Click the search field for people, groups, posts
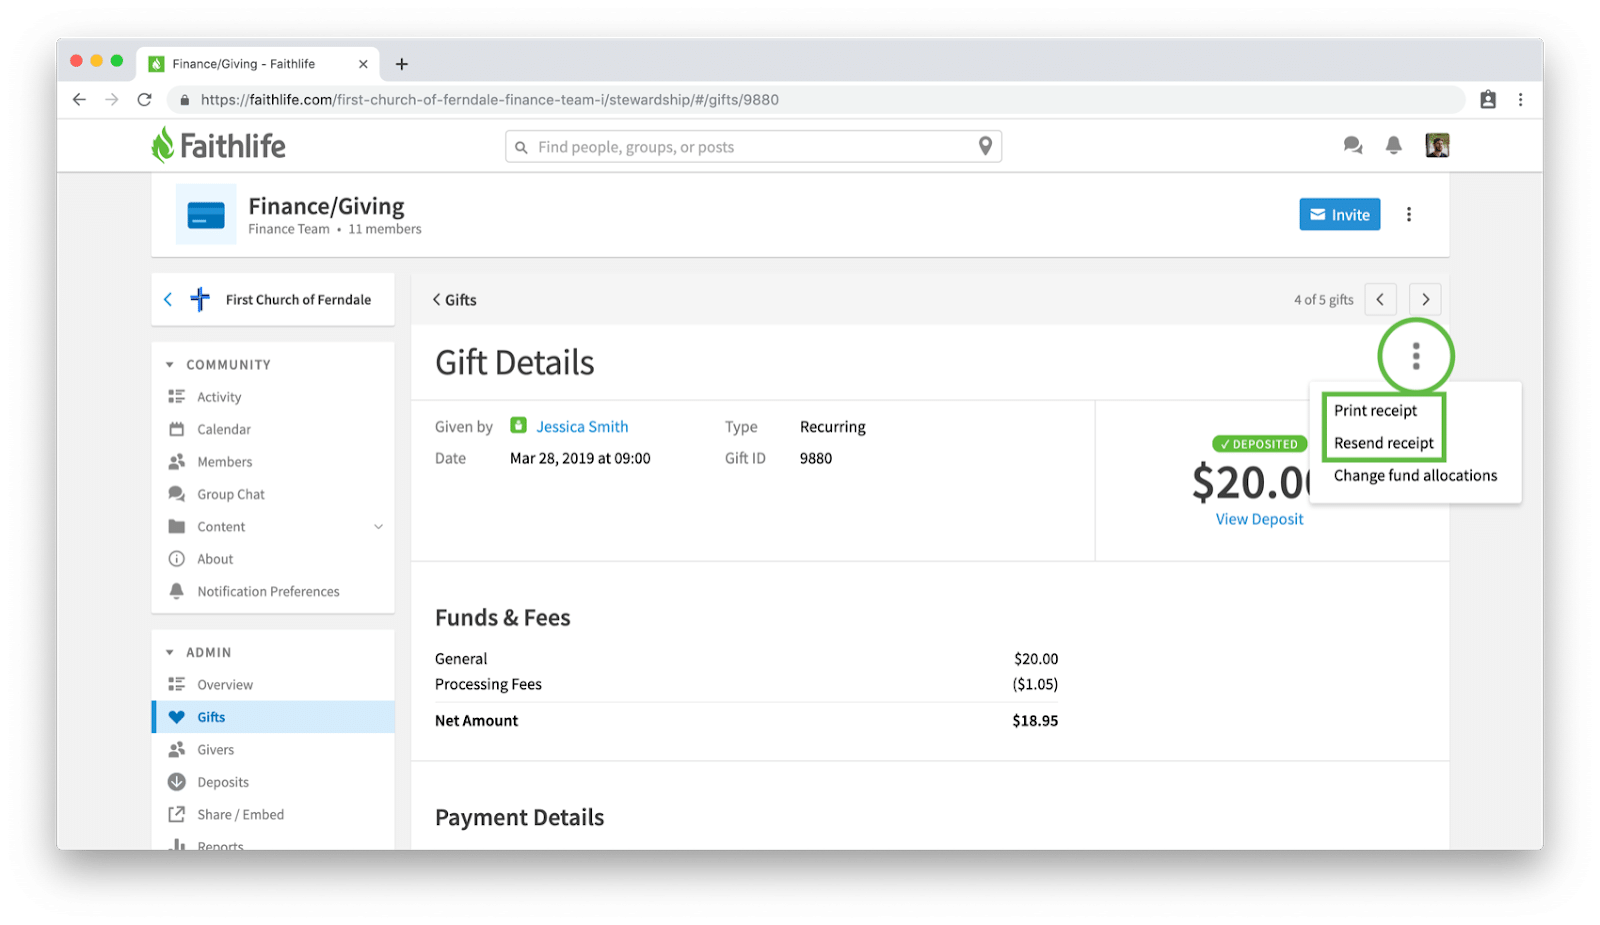Image resolution: width=1600 pixels, height=925 pixels. 753,146
